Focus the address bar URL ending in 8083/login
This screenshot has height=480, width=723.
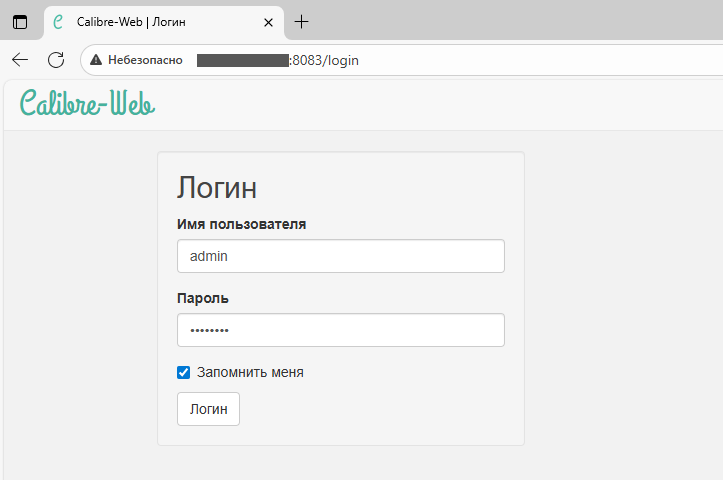click(400, 60)
